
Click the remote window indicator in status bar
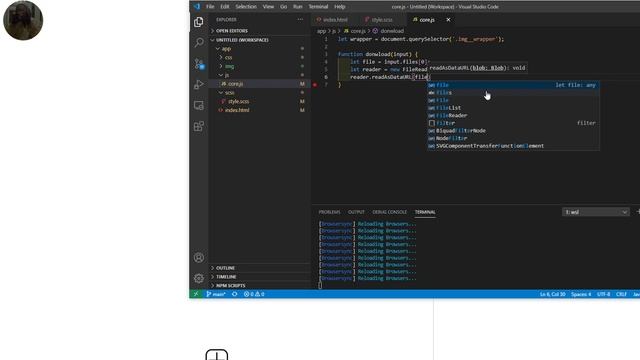(196, 294)
